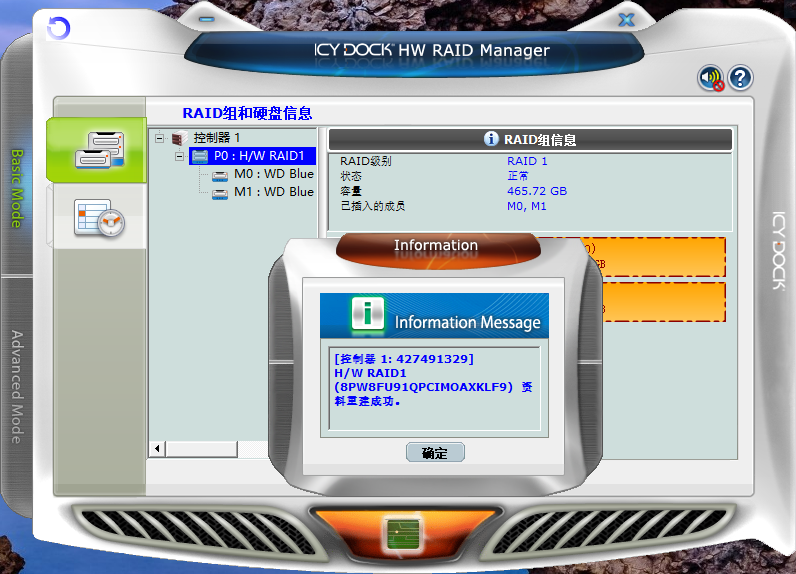Open the event log schedule sidebar icon
This screenshot has height=574, width=796.
[x=100, y=217]
